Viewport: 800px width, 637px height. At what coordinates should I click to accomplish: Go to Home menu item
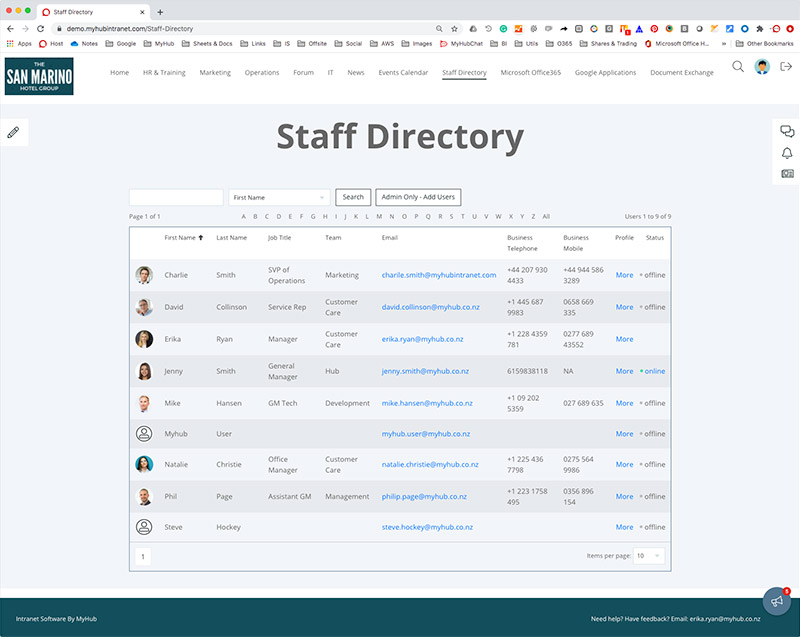[119, 72]
